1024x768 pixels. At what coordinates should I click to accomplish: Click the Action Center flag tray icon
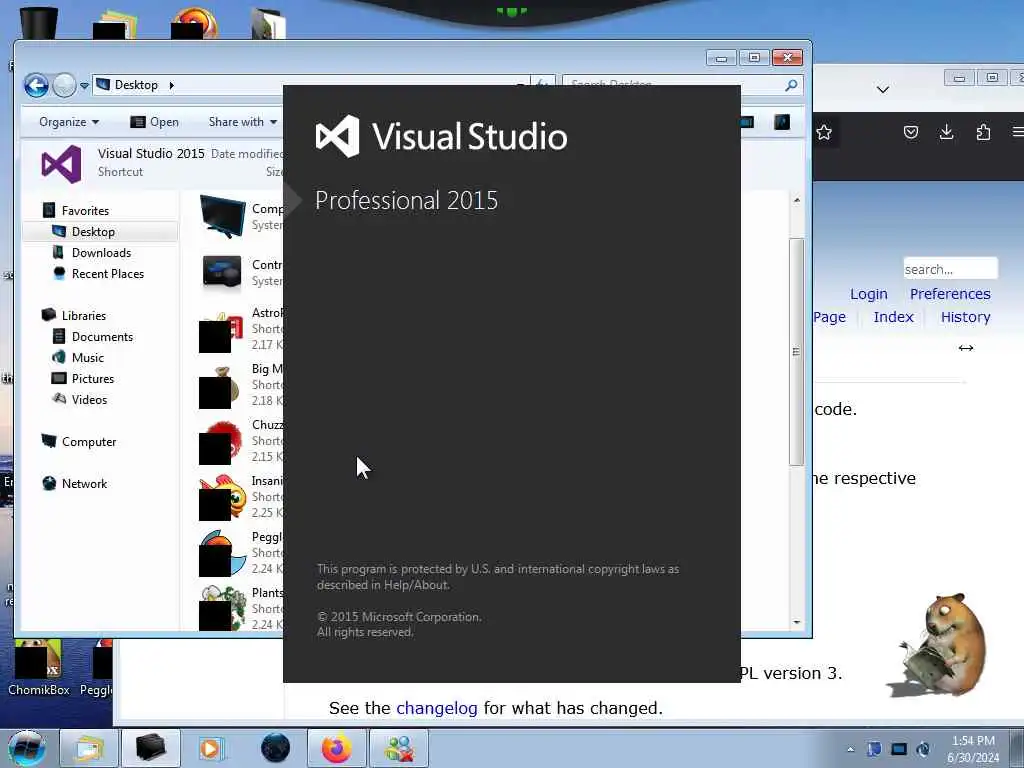click(x=874, y=749)
